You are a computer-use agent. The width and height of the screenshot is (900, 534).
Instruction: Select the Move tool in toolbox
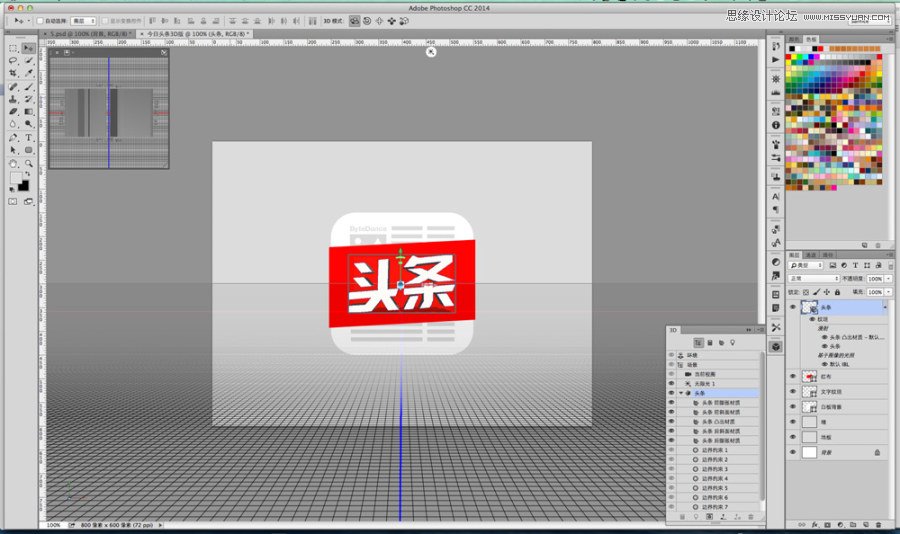[28, 48]
